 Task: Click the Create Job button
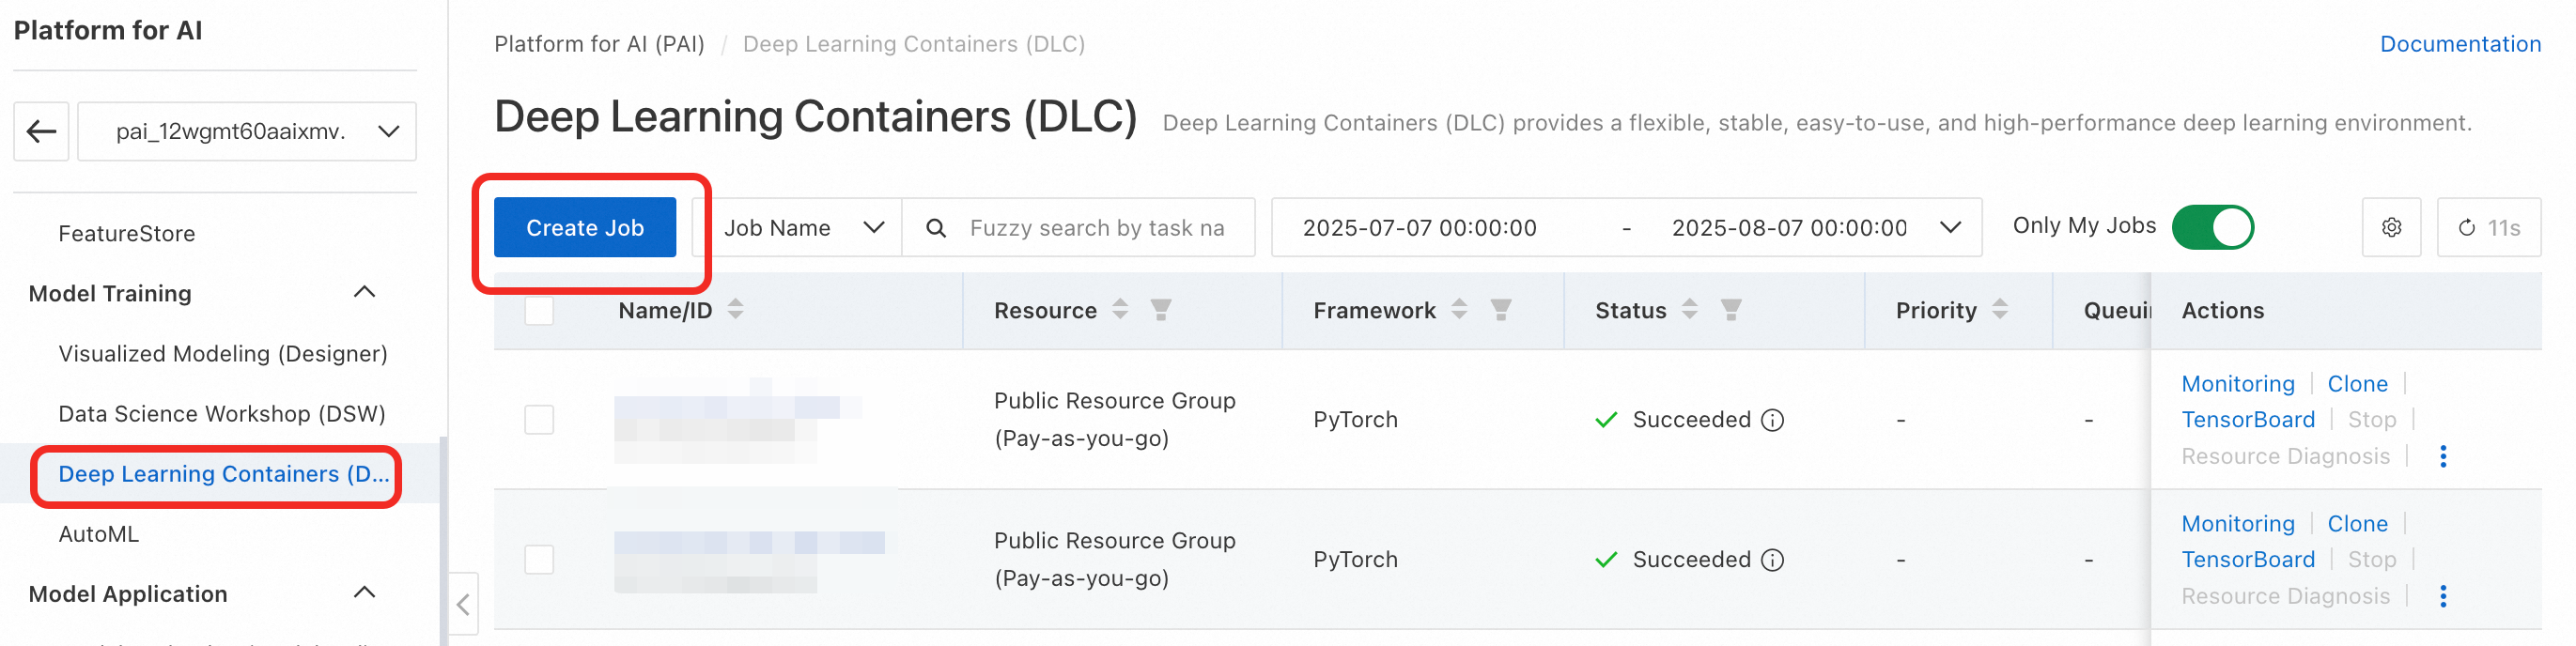pyautogui.click(x=585, y=228)
